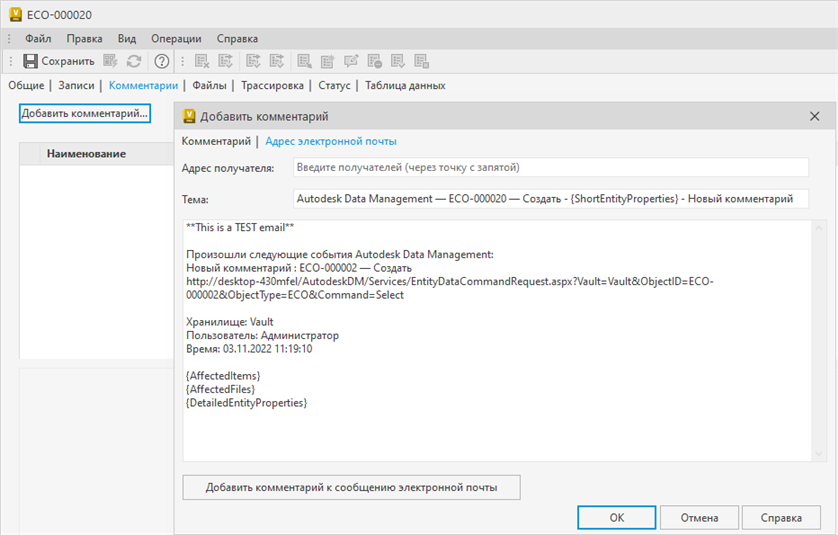Click the list with minus circle icon
Image resolution: width=838 pixels, height=535 pixels.
pos(375,61)
